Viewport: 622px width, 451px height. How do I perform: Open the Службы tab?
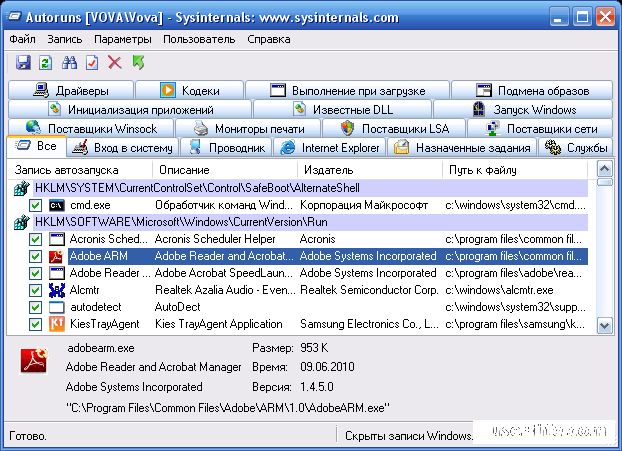576,148
